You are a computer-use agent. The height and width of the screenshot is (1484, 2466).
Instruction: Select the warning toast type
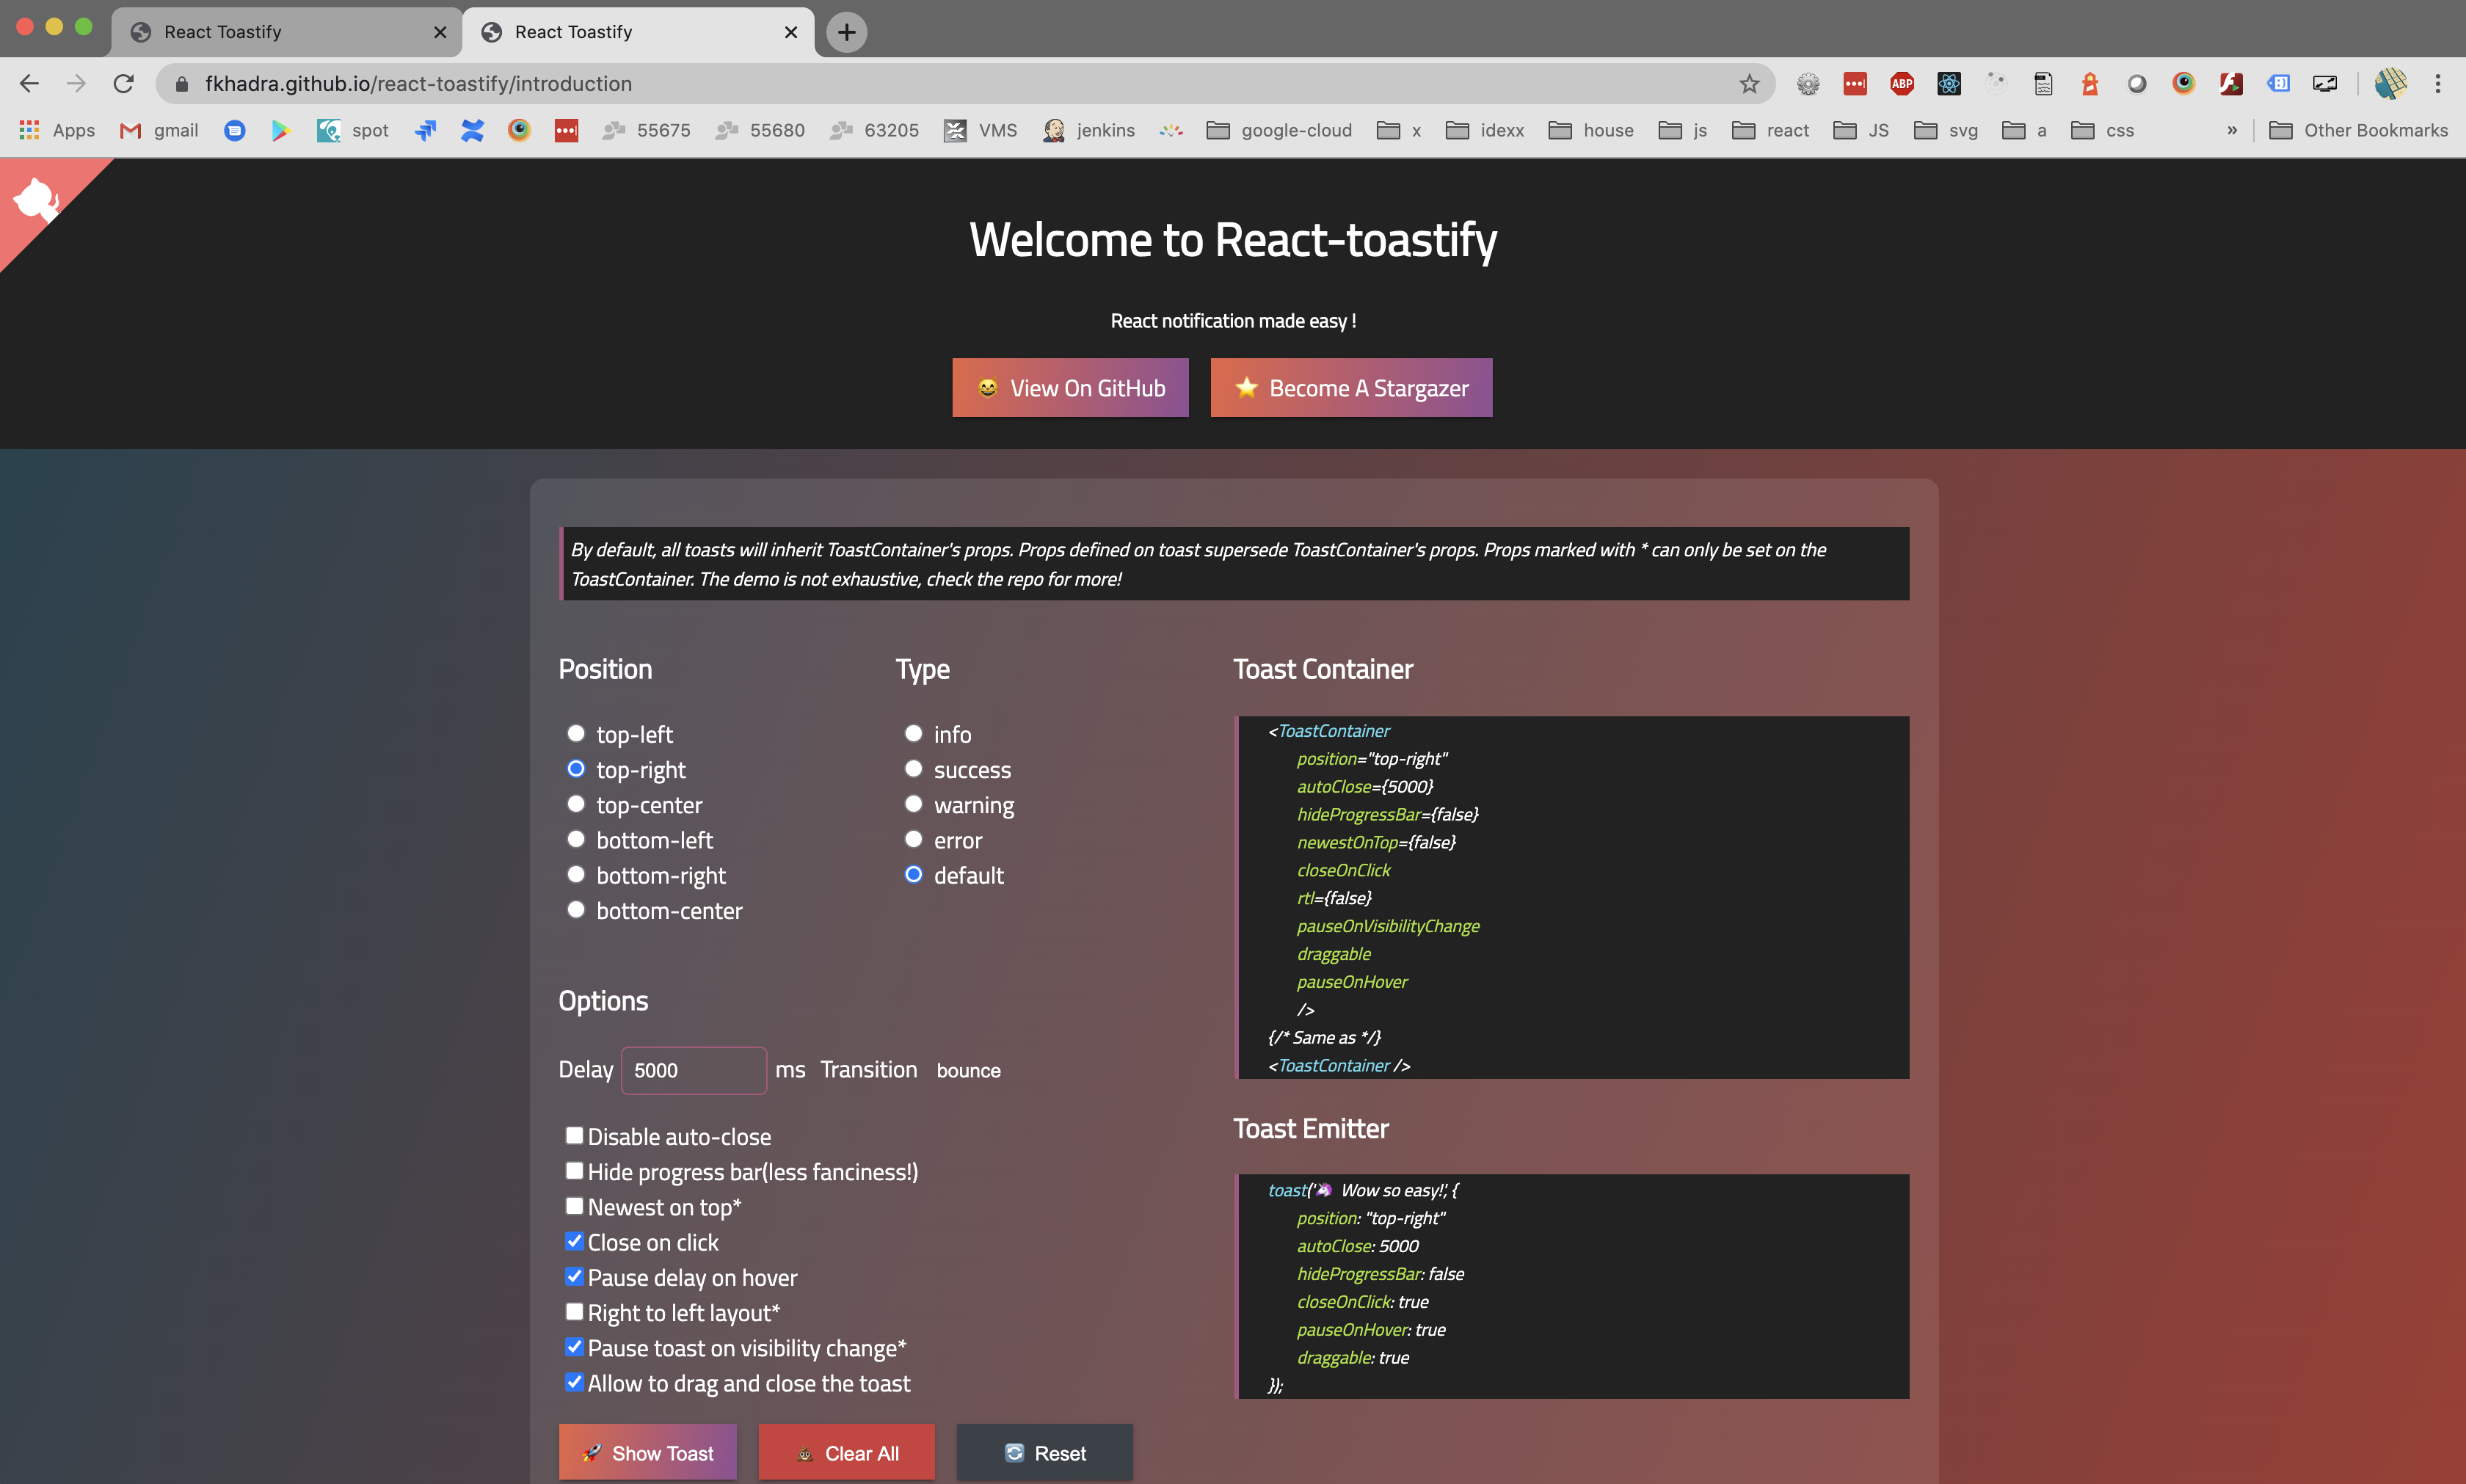coord(912,803)
